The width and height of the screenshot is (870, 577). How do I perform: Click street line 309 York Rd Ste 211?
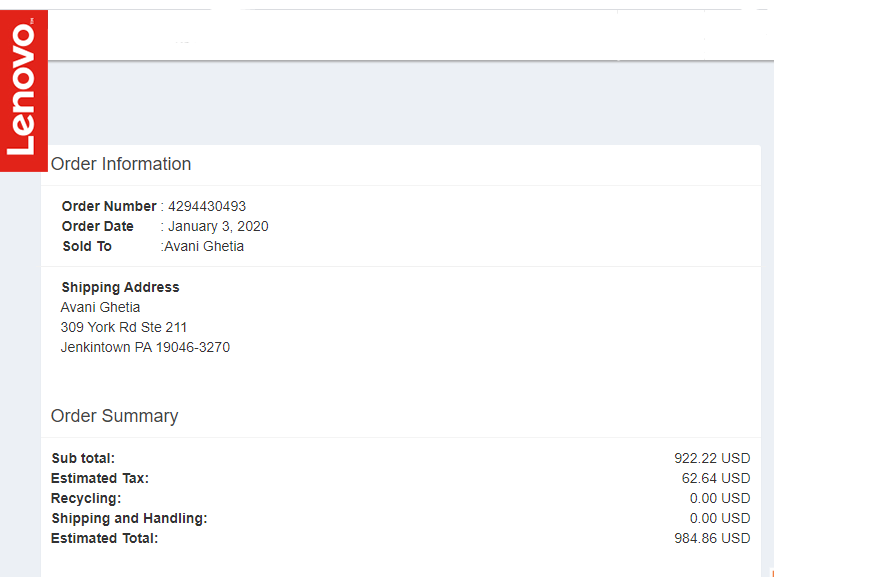124,327
